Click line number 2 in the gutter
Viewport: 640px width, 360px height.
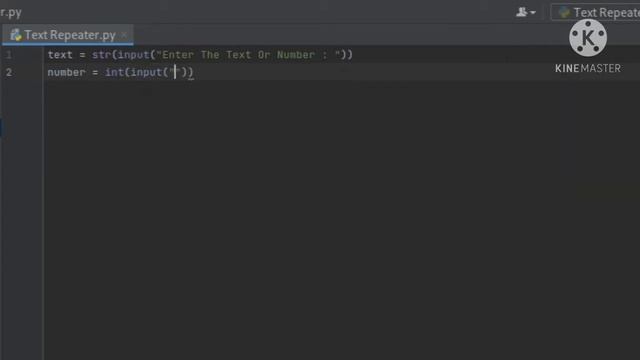click(9, 72)
